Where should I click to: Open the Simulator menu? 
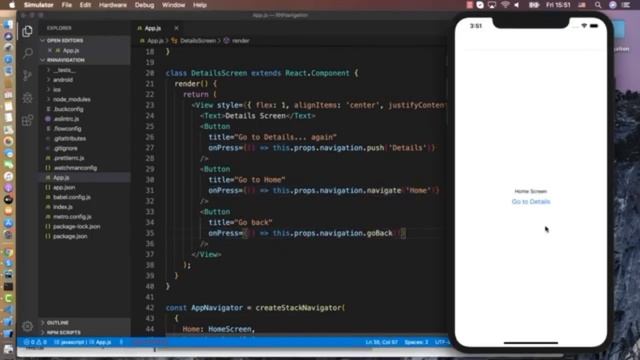pos(38,5)
